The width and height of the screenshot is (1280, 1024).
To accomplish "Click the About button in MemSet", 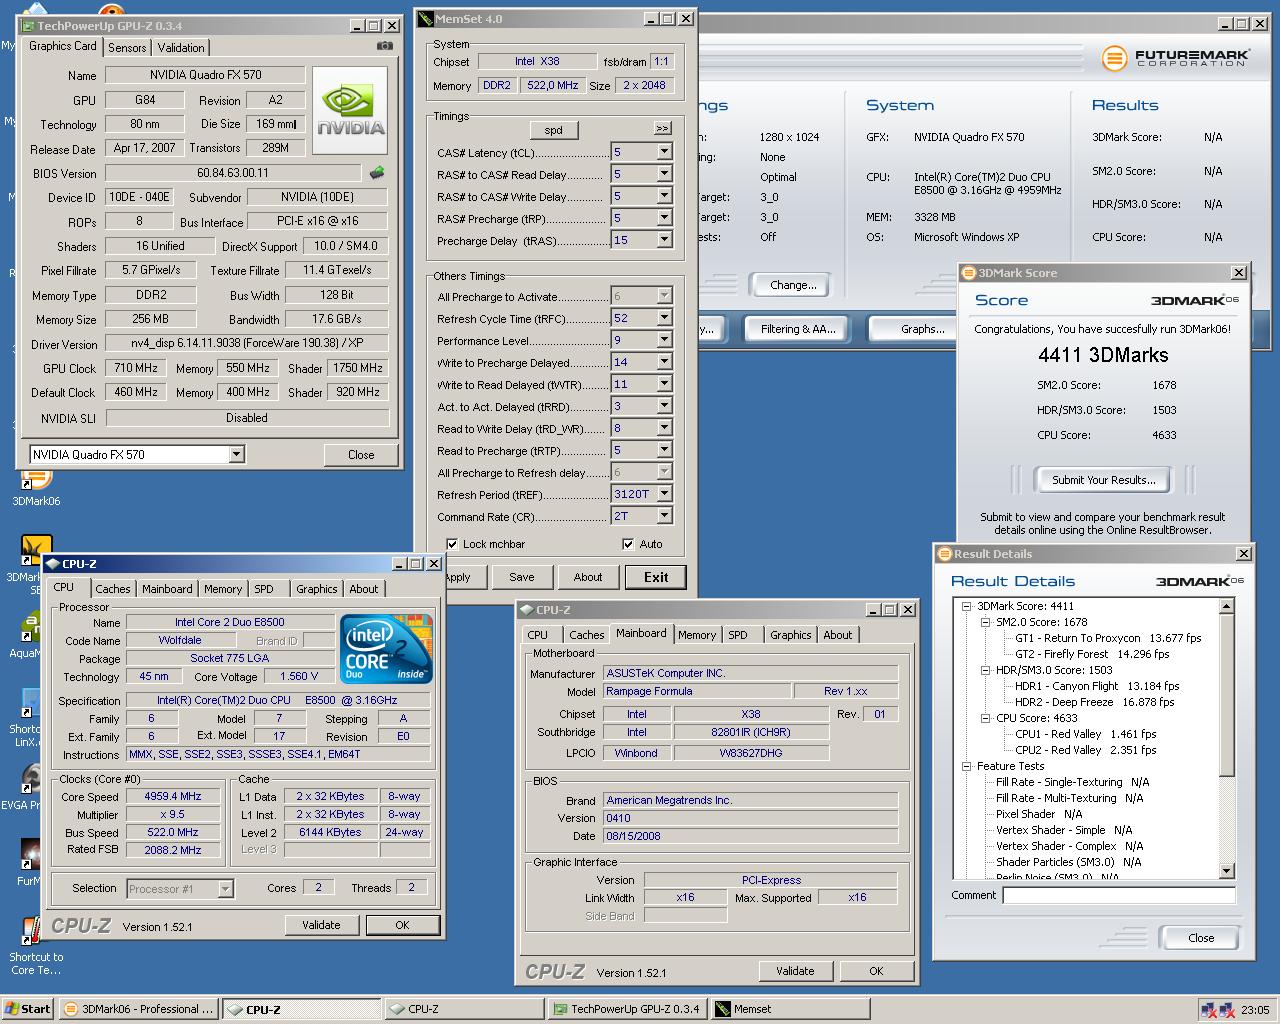I will tap(588, 577).
